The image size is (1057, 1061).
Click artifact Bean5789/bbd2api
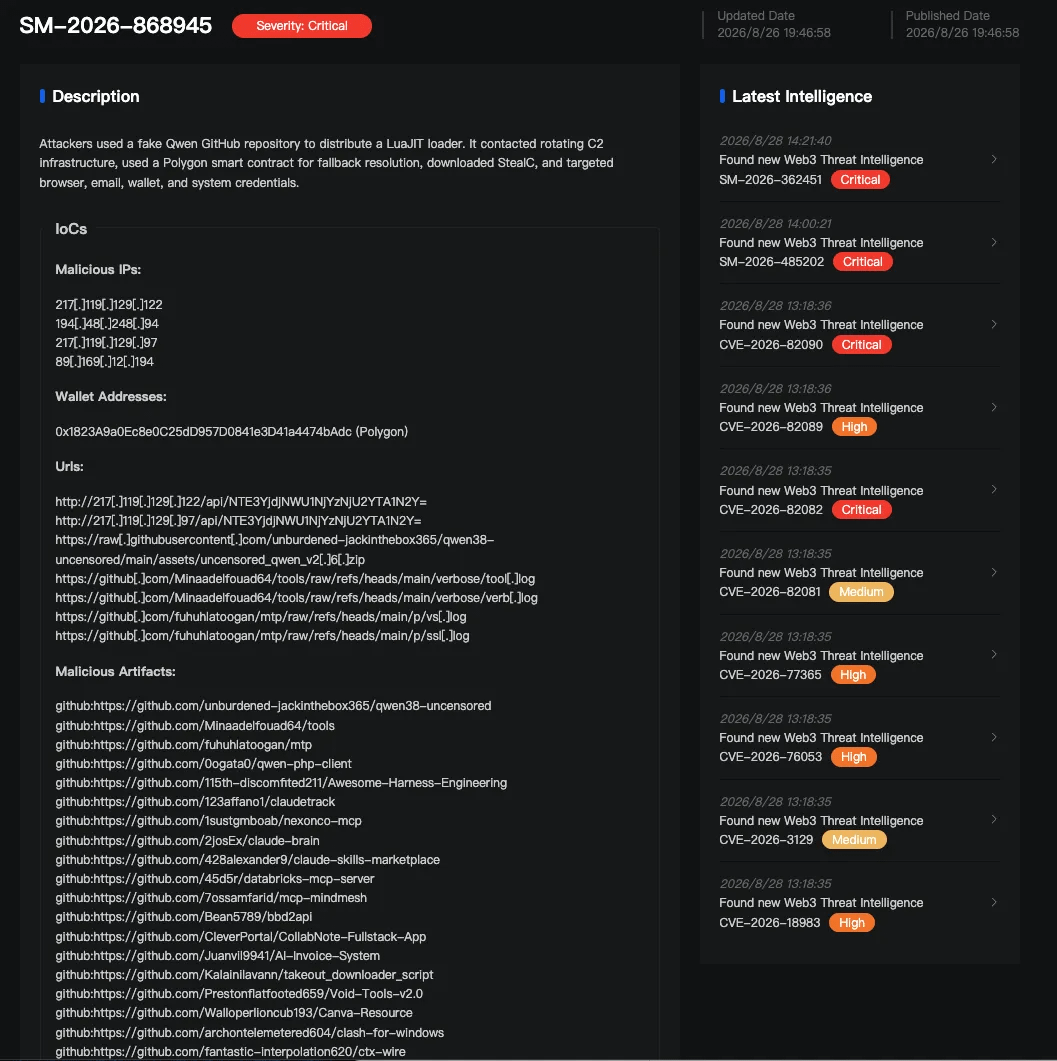click(x=184, y=917)
